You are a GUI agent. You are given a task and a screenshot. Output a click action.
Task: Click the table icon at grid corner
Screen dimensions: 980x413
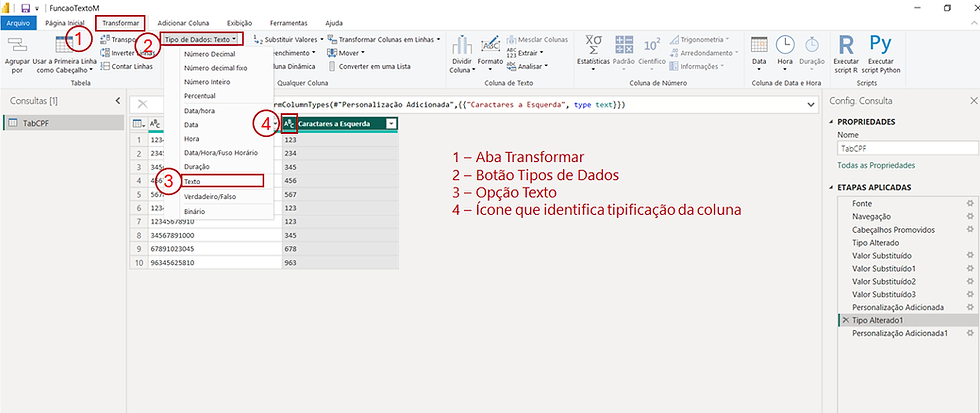click(137, 124)
